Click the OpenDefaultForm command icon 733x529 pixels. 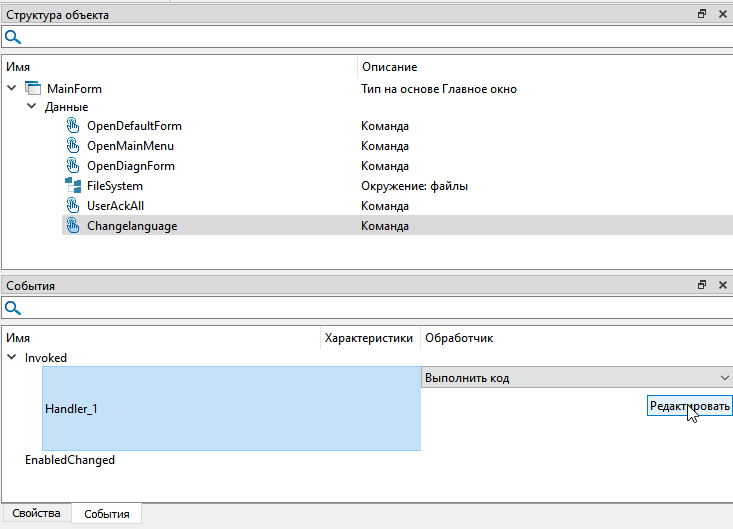[72, 126]
